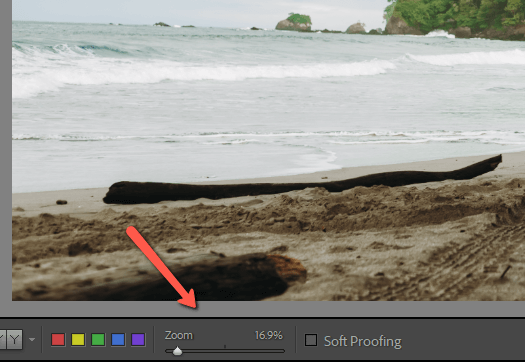Click the Zoom slider handle

point(177,351)
